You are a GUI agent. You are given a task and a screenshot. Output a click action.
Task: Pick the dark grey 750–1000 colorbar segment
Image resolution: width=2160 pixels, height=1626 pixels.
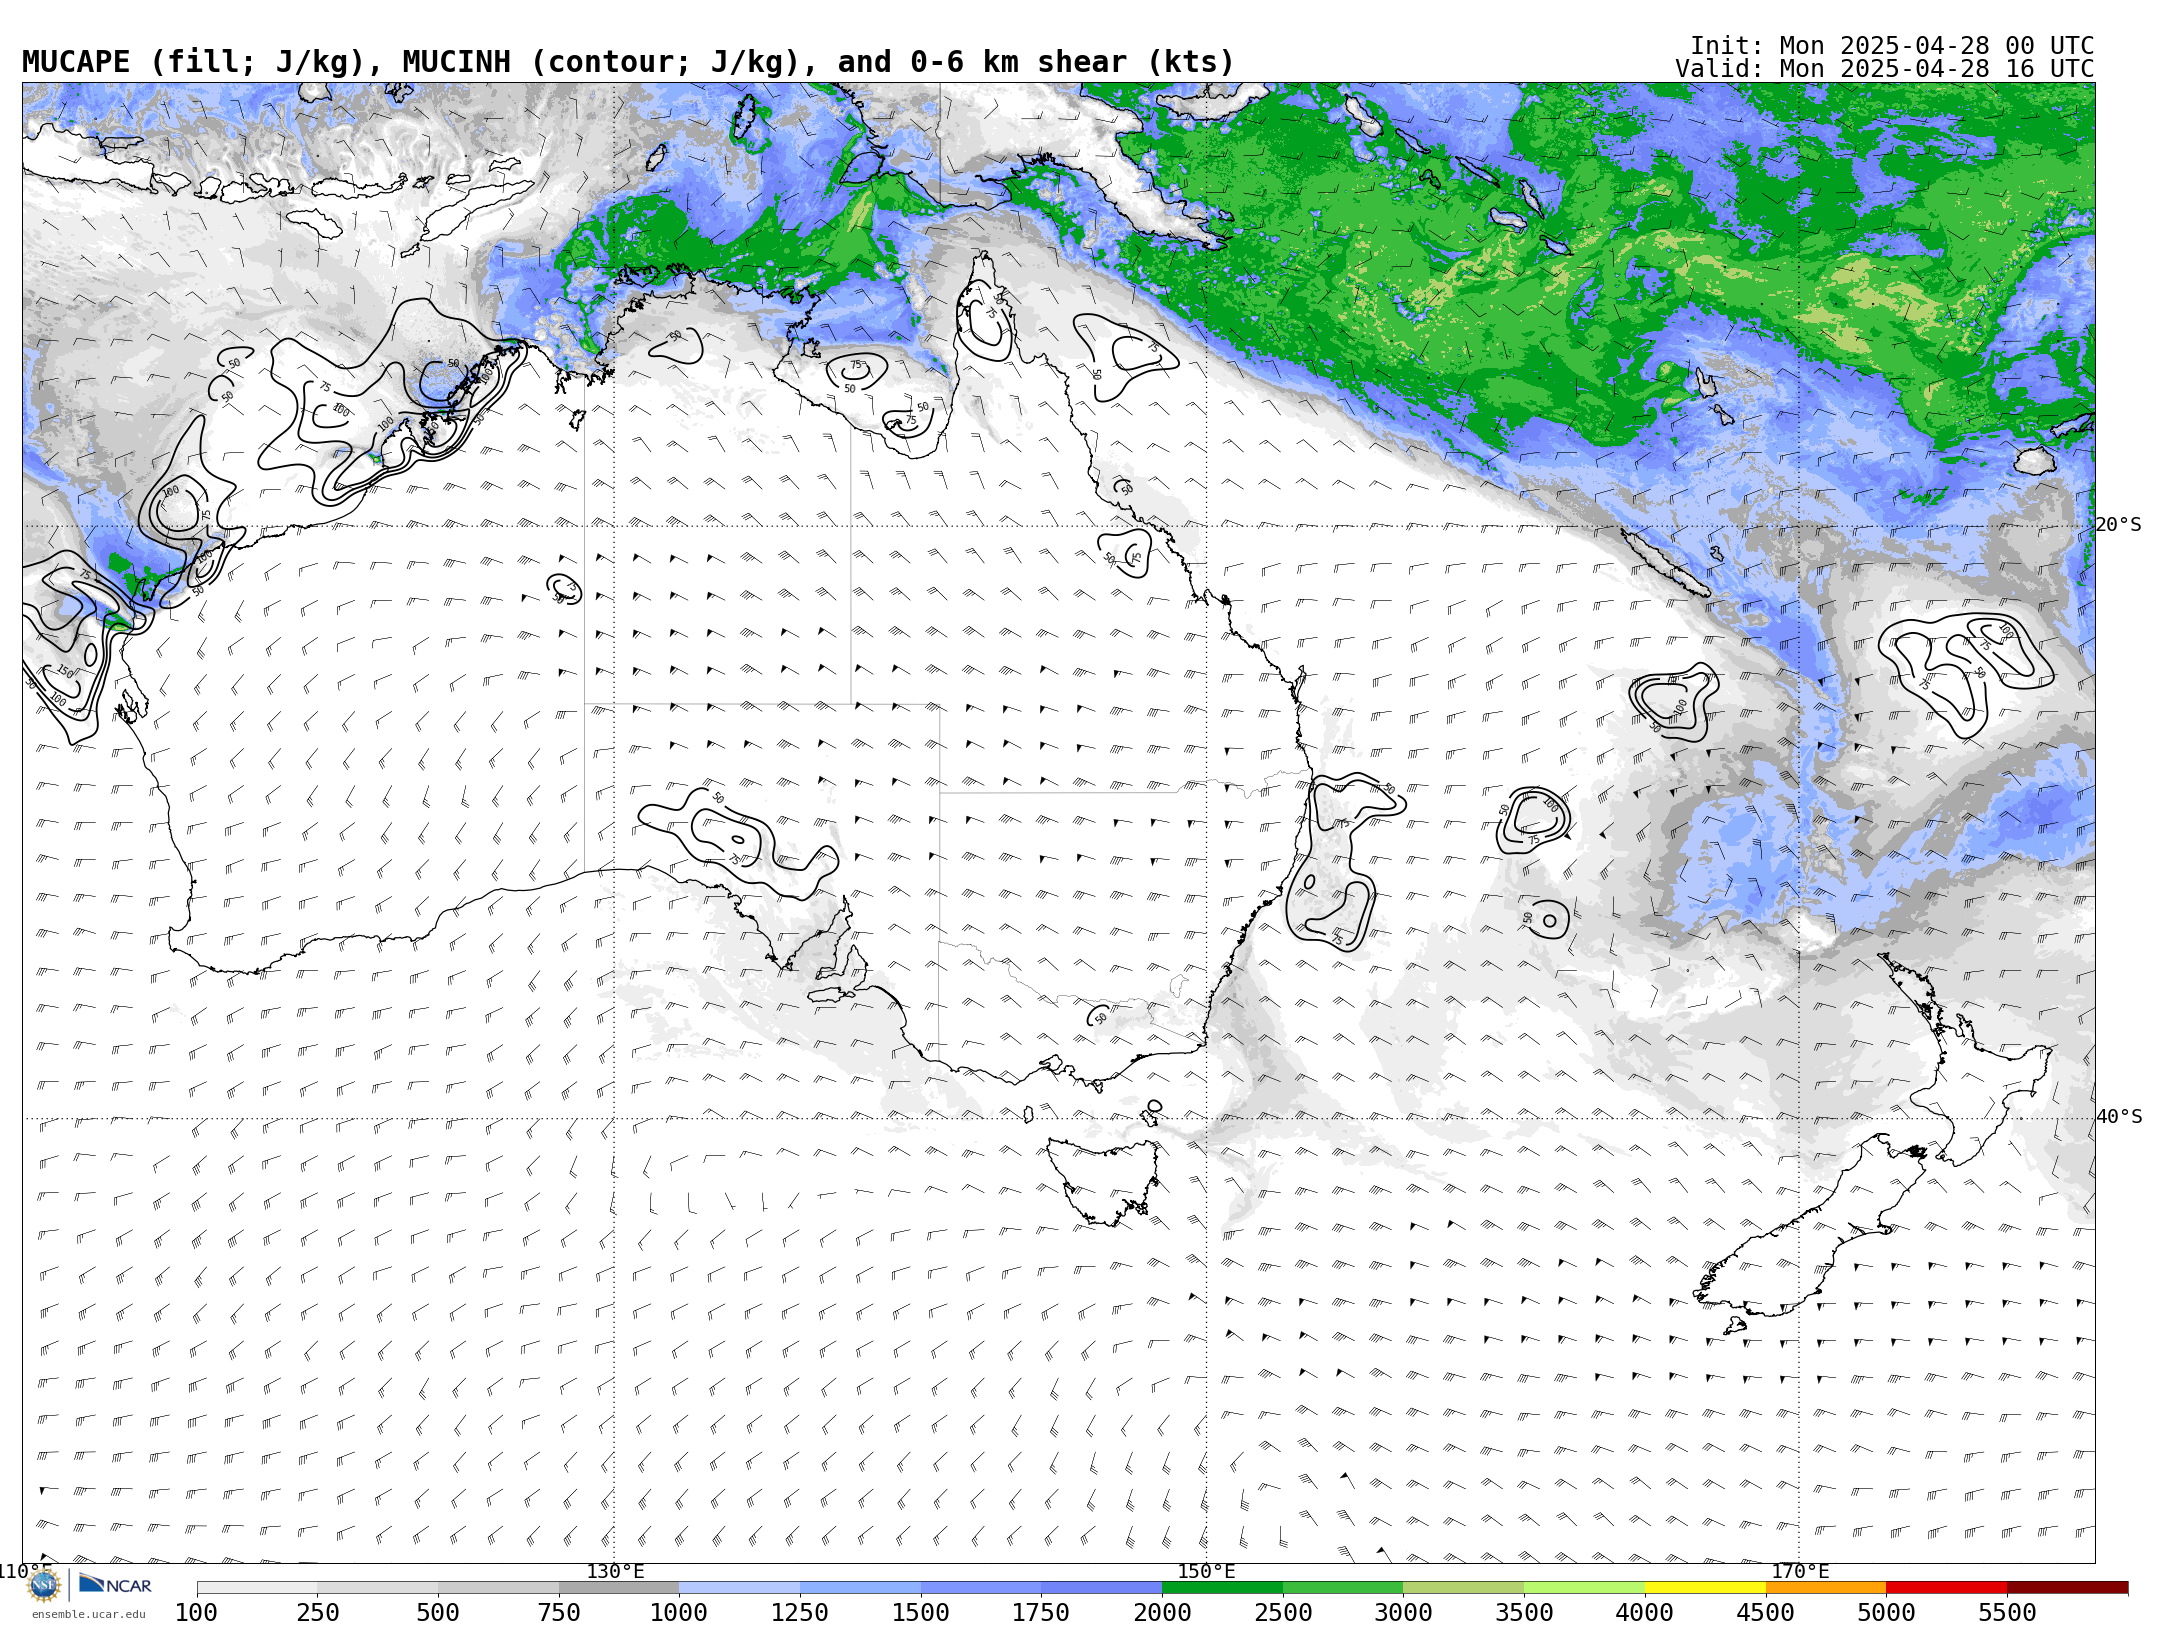(x=619, y=1588)
